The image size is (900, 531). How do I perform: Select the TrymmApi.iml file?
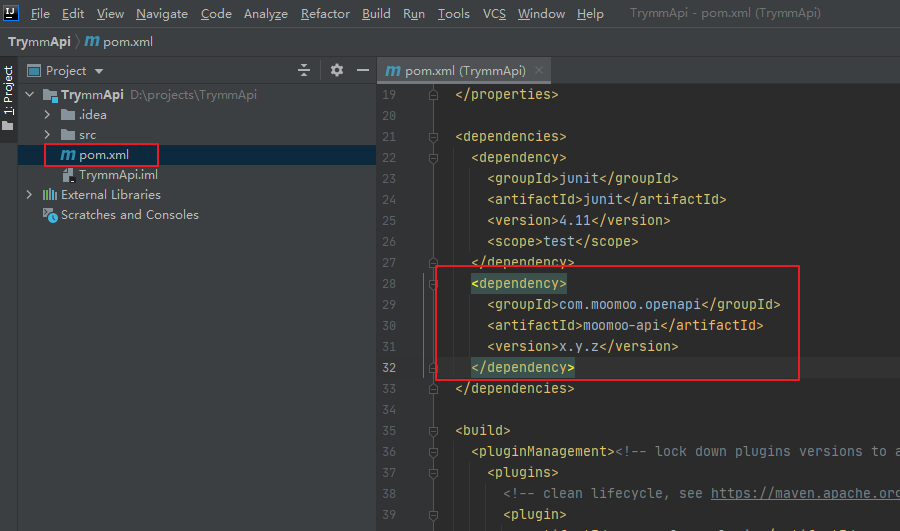pos(118,175)
